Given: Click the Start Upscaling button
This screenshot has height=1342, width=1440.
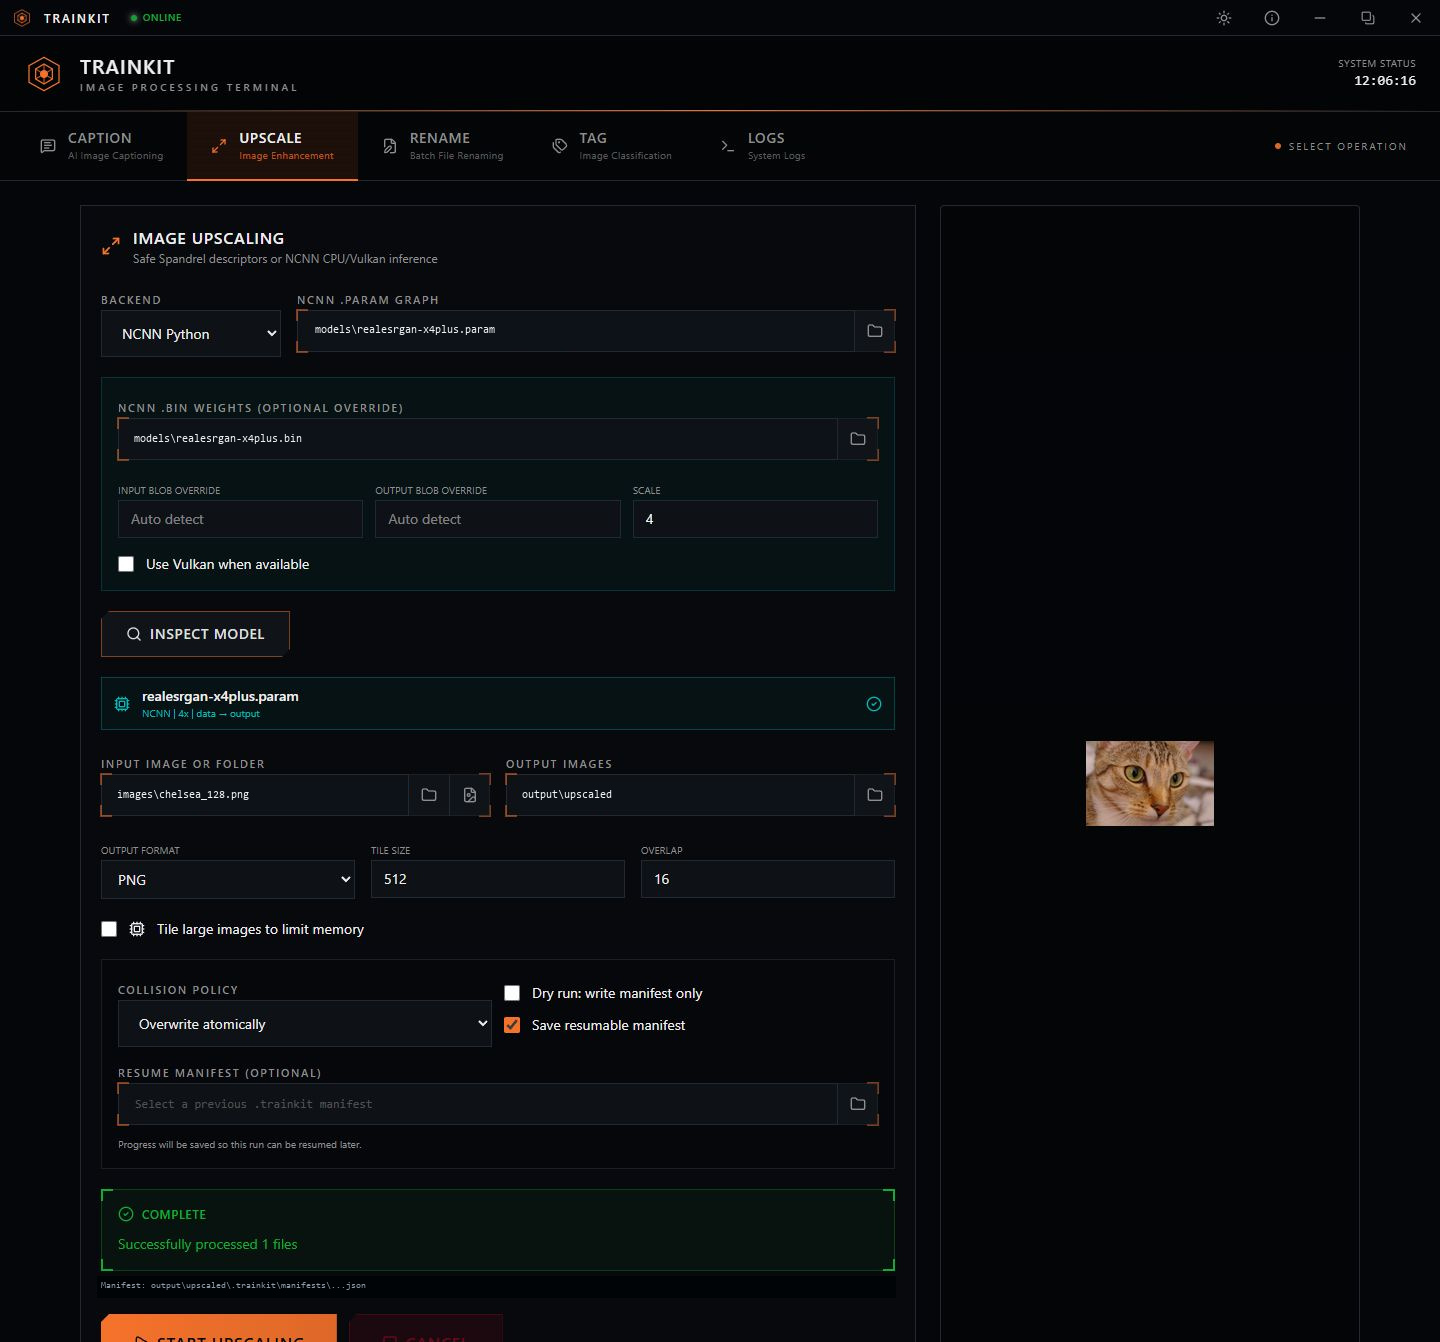Looking at the screenshot, I should pos(219,1328).
